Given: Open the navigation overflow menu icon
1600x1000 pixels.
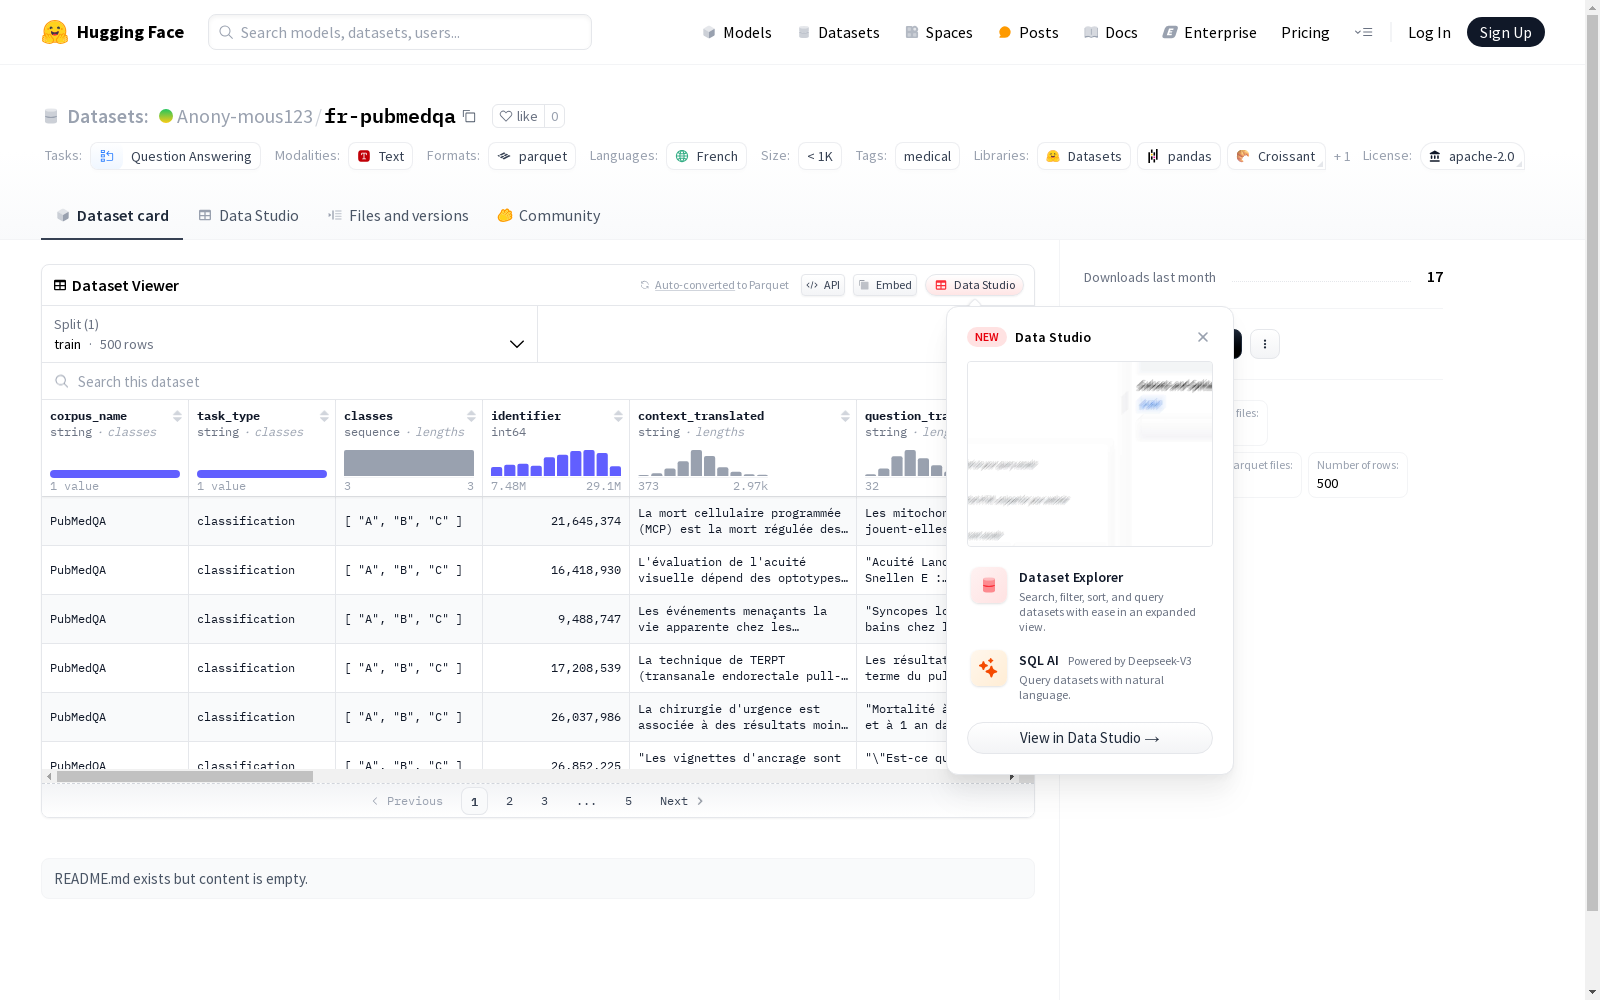Looking at the screenshot, I should pos(1363,32).
